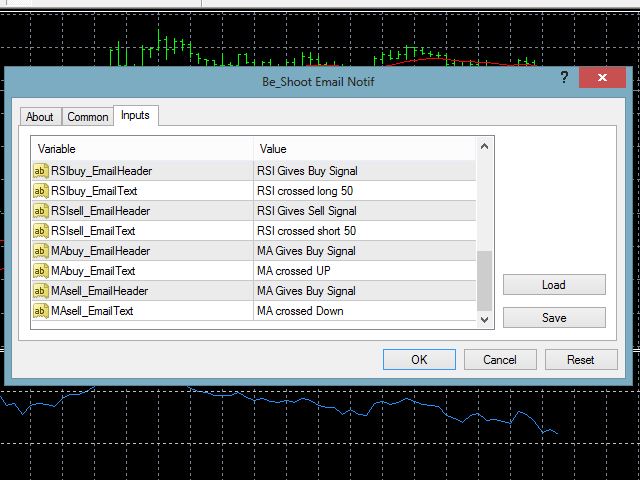Click the value 'RSI crossed short 50'
Image resolution: width=640 pixels, height=480 pixels.
click(307, 231)
